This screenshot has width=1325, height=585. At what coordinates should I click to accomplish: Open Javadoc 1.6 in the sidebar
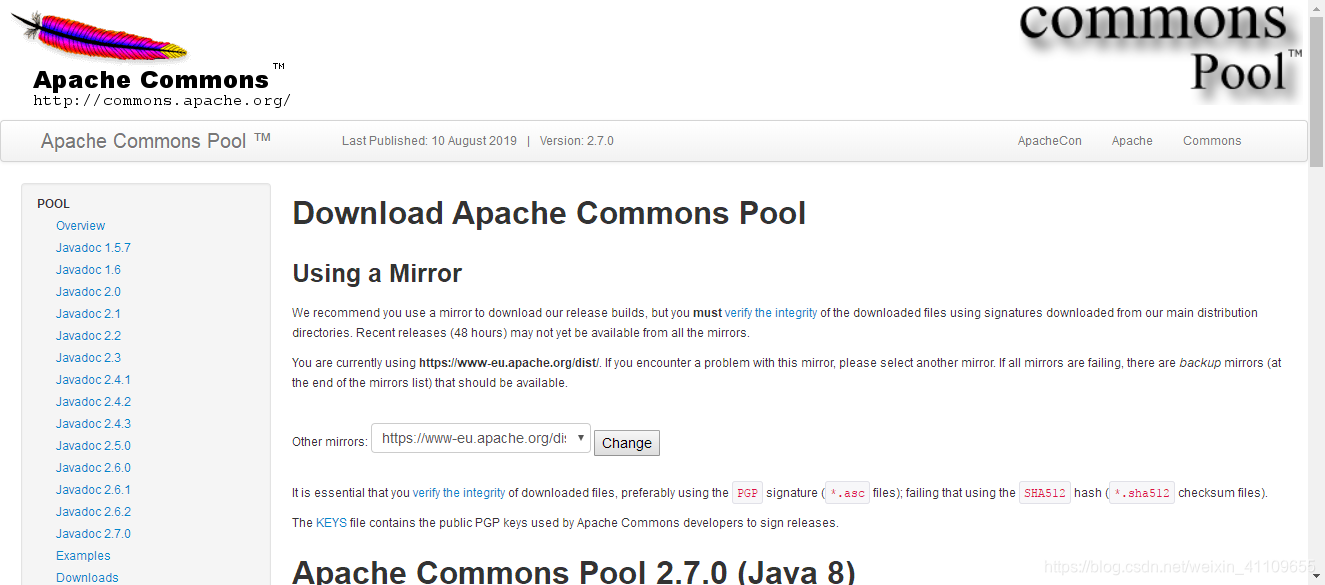click(88, 270)
